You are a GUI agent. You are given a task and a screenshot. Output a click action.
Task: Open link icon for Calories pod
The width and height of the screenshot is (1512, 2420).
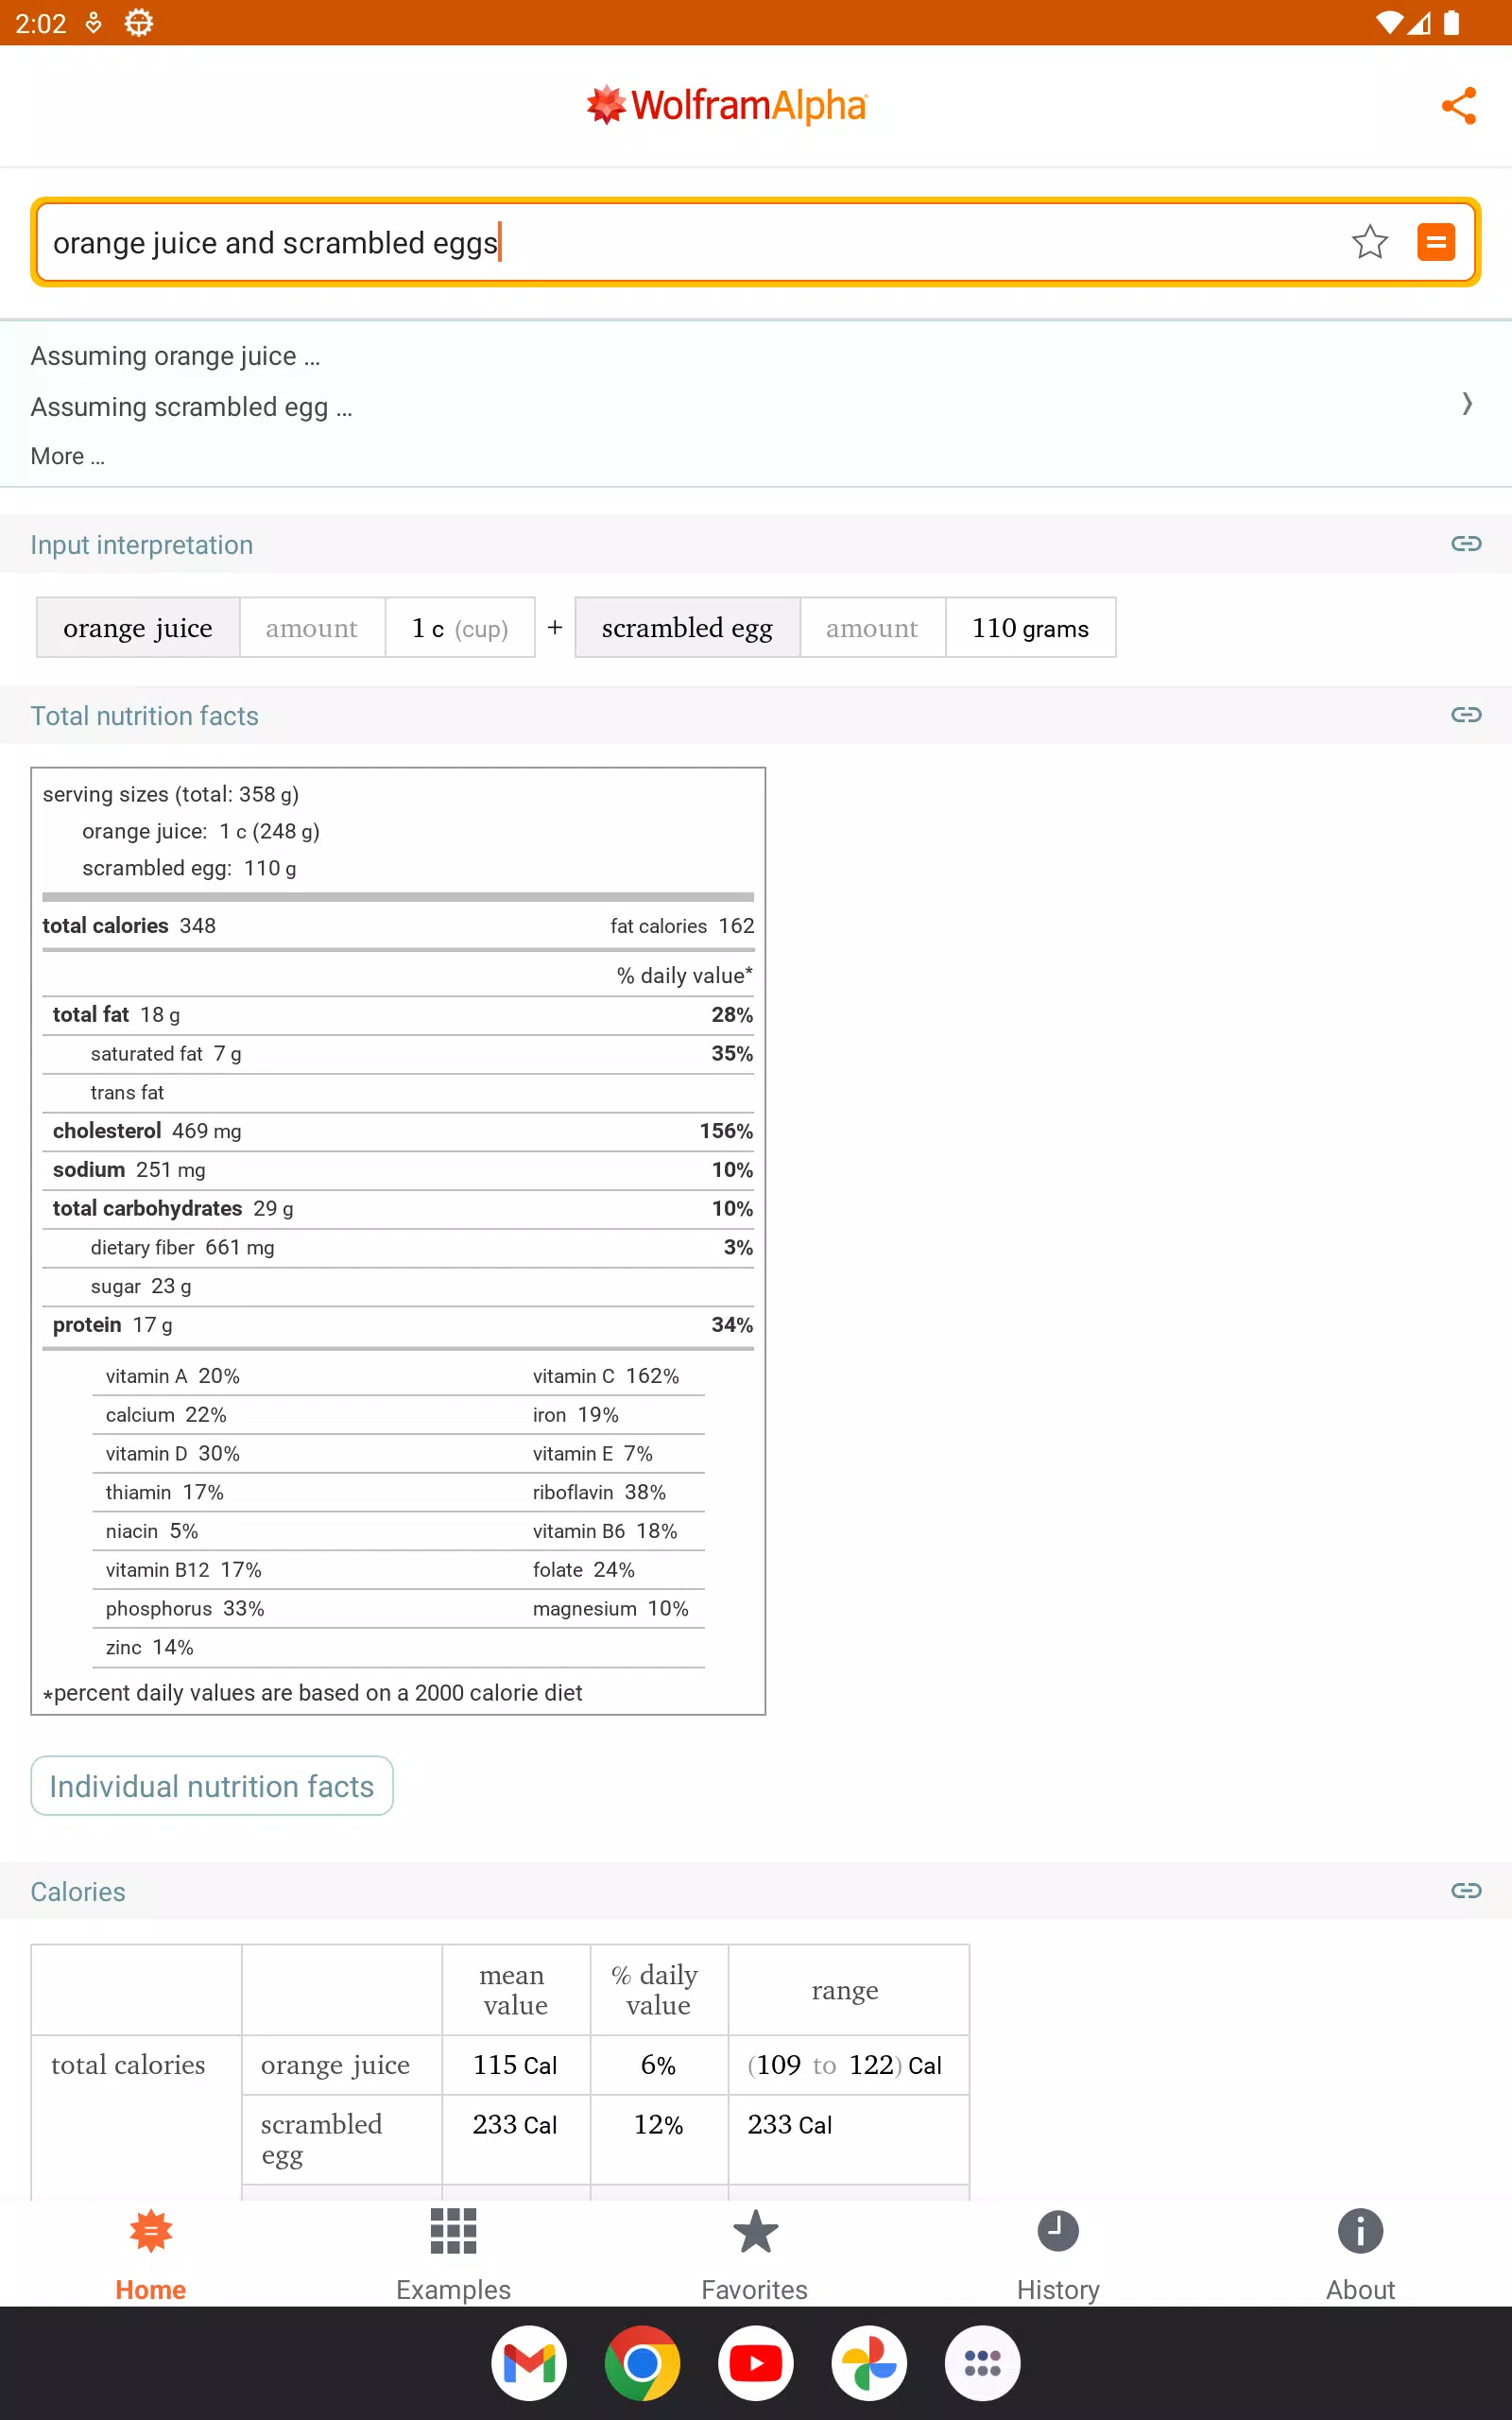tap(1465, 1891)
